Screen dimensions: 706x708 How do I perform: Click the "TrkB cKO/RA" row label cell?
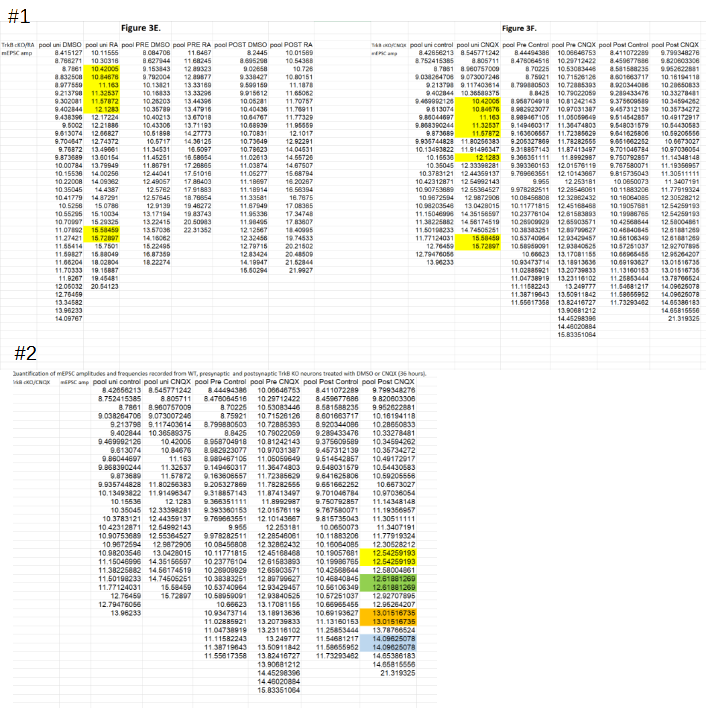(x=21, y=47)
